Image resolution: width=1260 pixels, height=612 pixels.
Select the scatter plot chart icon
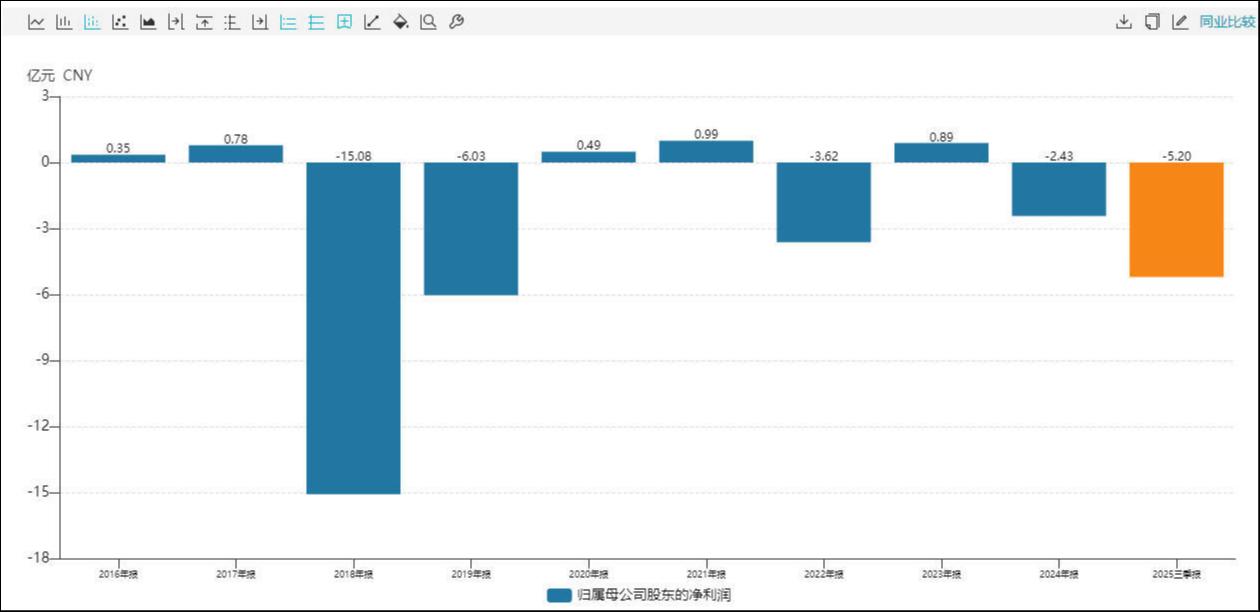pyautogui.click(x=120, y=22)
